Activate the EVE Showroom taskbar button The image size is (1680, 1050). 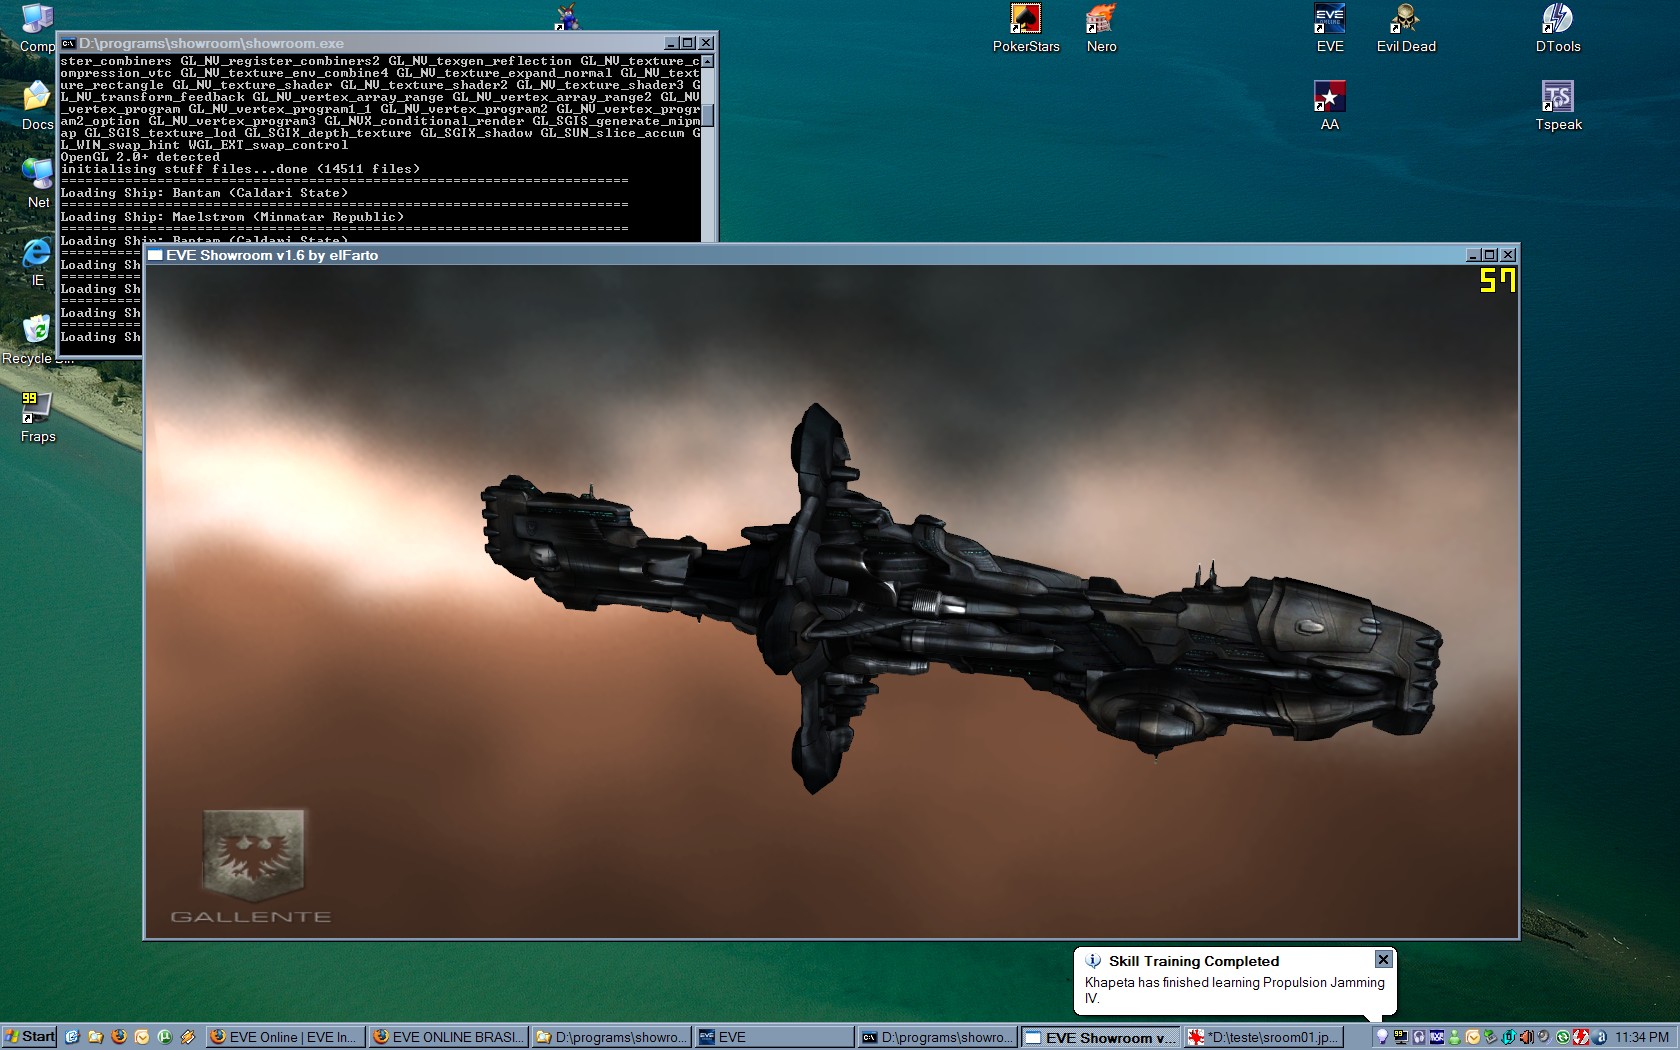tap(1101, 1037)
